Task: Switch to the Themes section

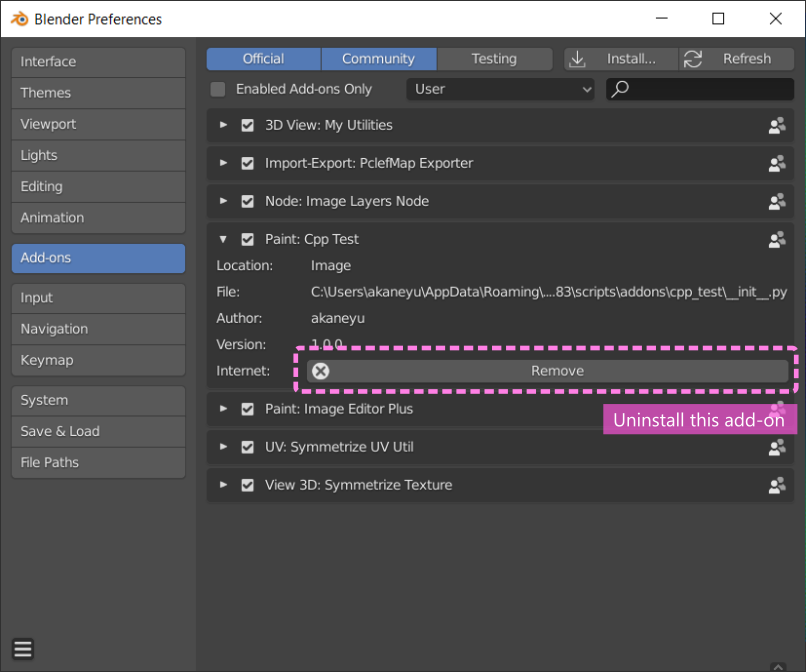Action: click(x=98, y=93)
